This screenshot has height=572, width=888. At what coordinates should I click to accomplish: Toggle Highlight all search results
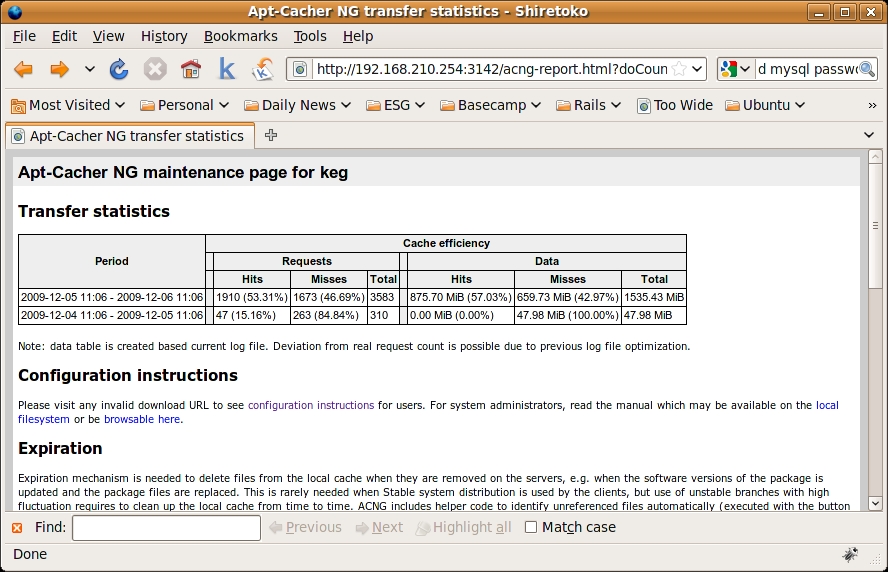pos(463,527)
